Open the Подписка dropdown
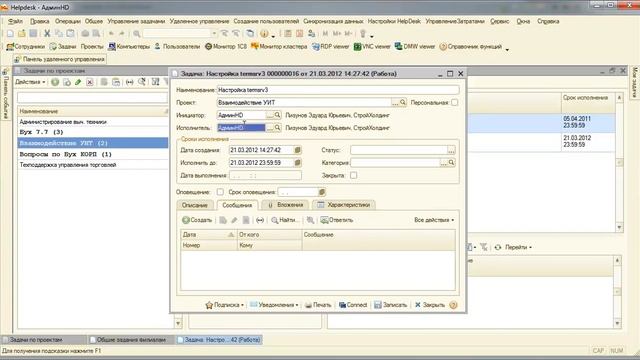Viewport: 640px width, 360px height. 224,305
